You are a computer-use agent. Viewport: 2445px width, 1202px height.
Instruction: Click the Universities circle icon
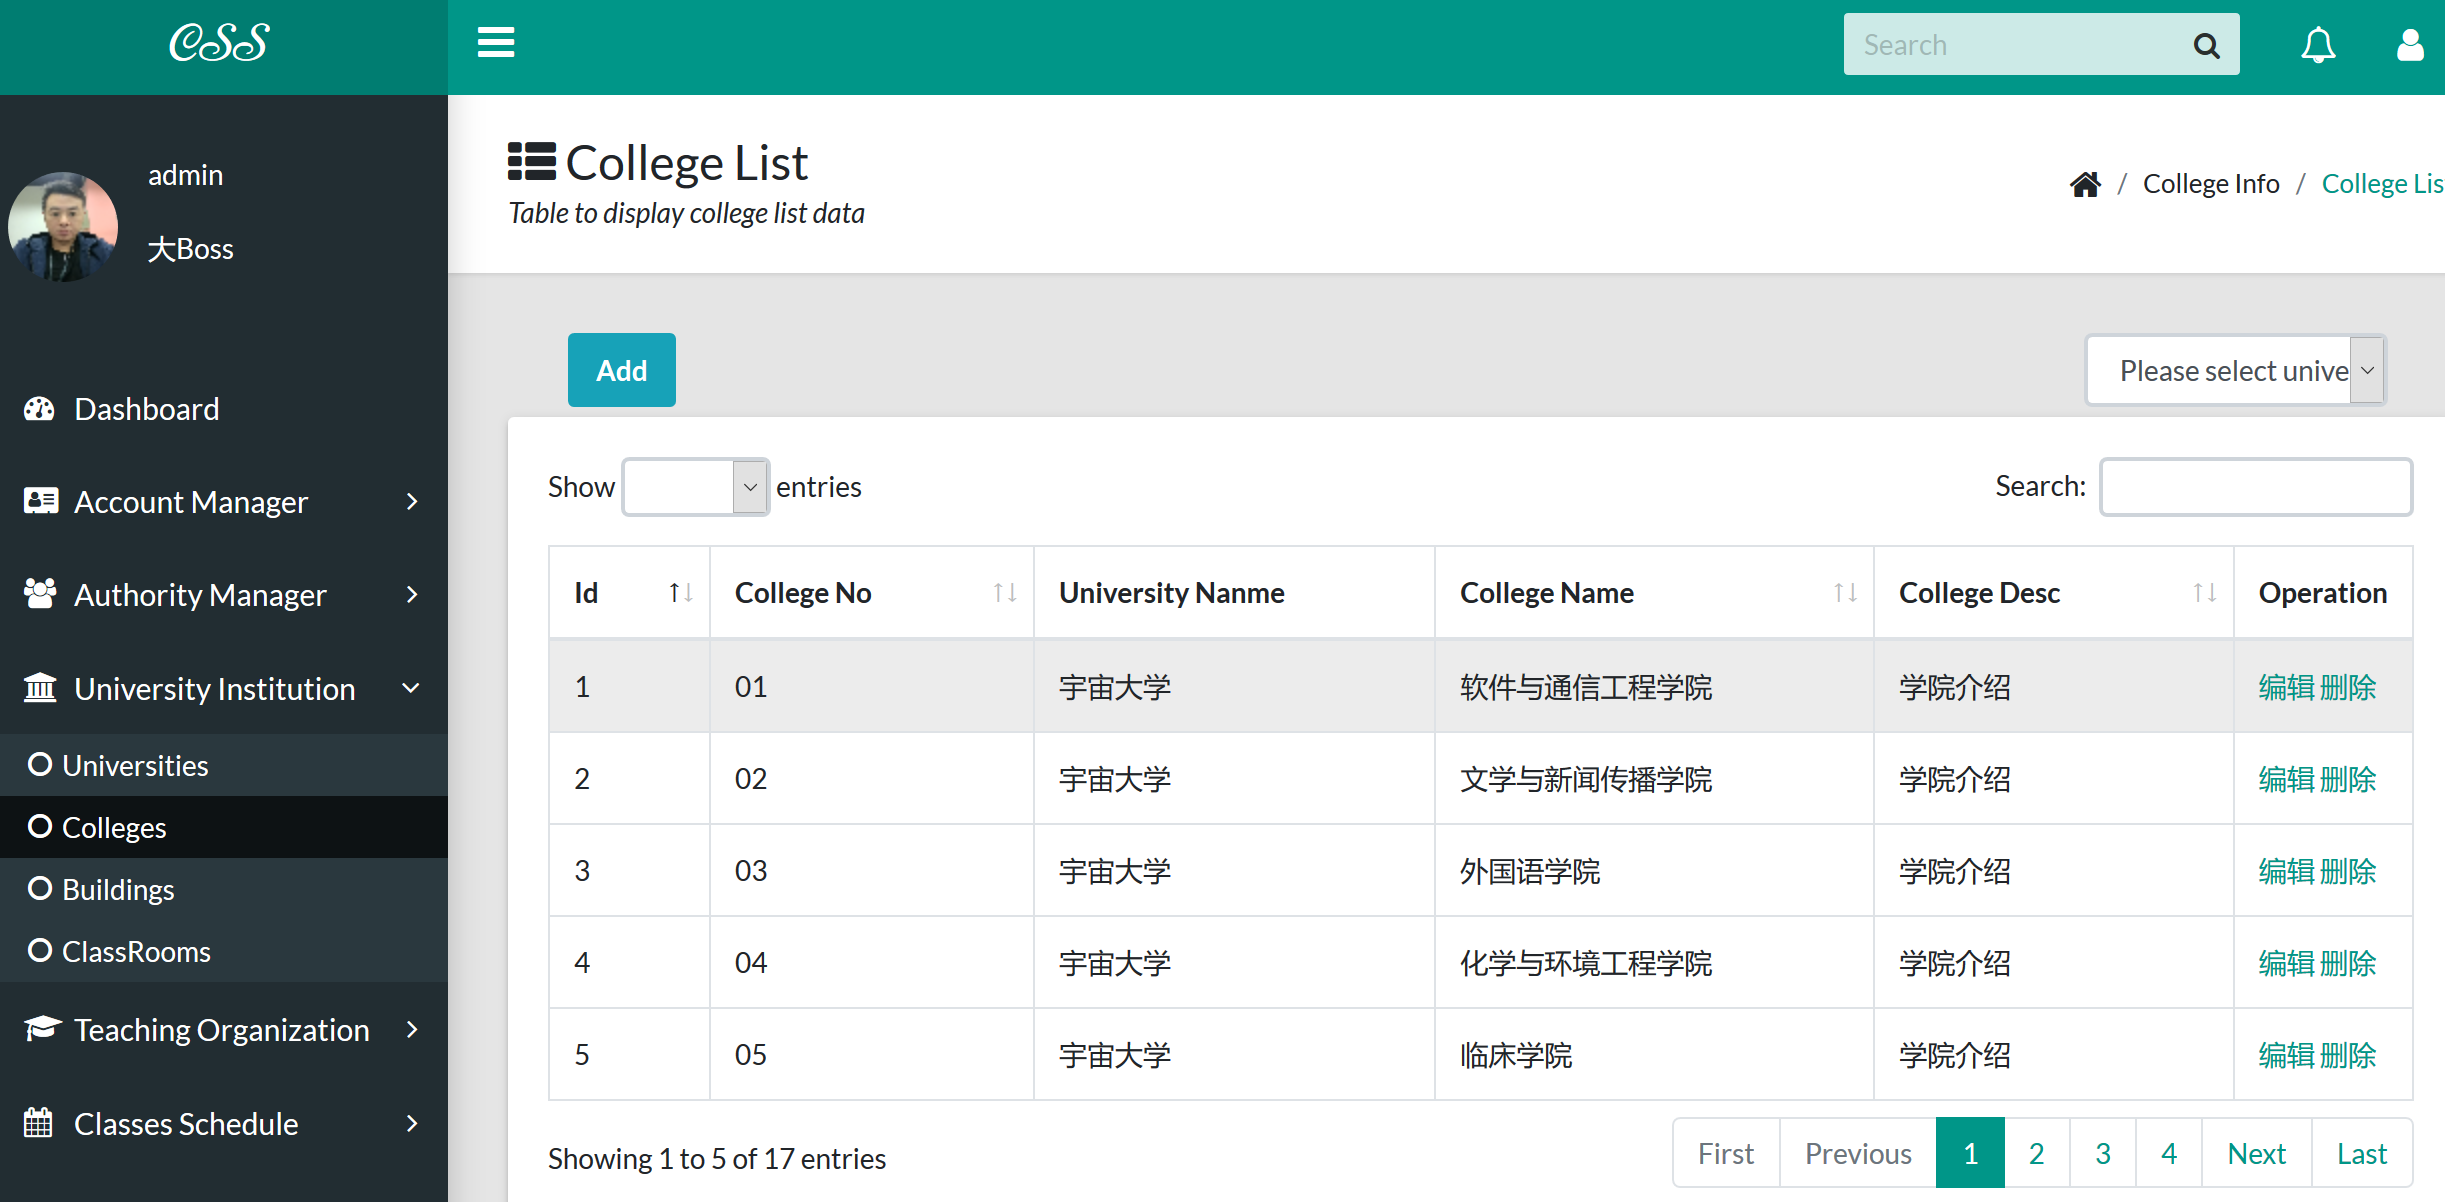(x=40, y=764)
